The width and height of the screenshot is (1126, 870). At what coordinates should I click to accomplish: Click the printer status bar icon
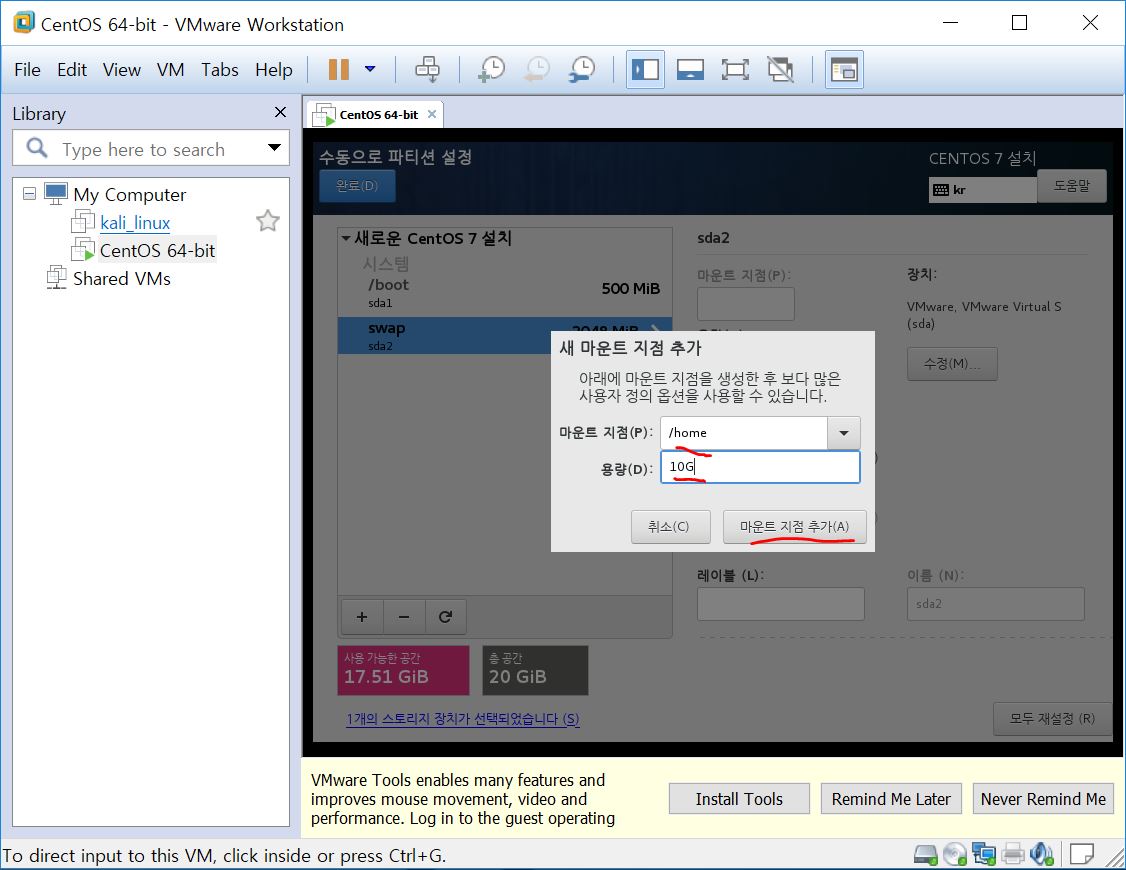click(x=1013, y=854)
